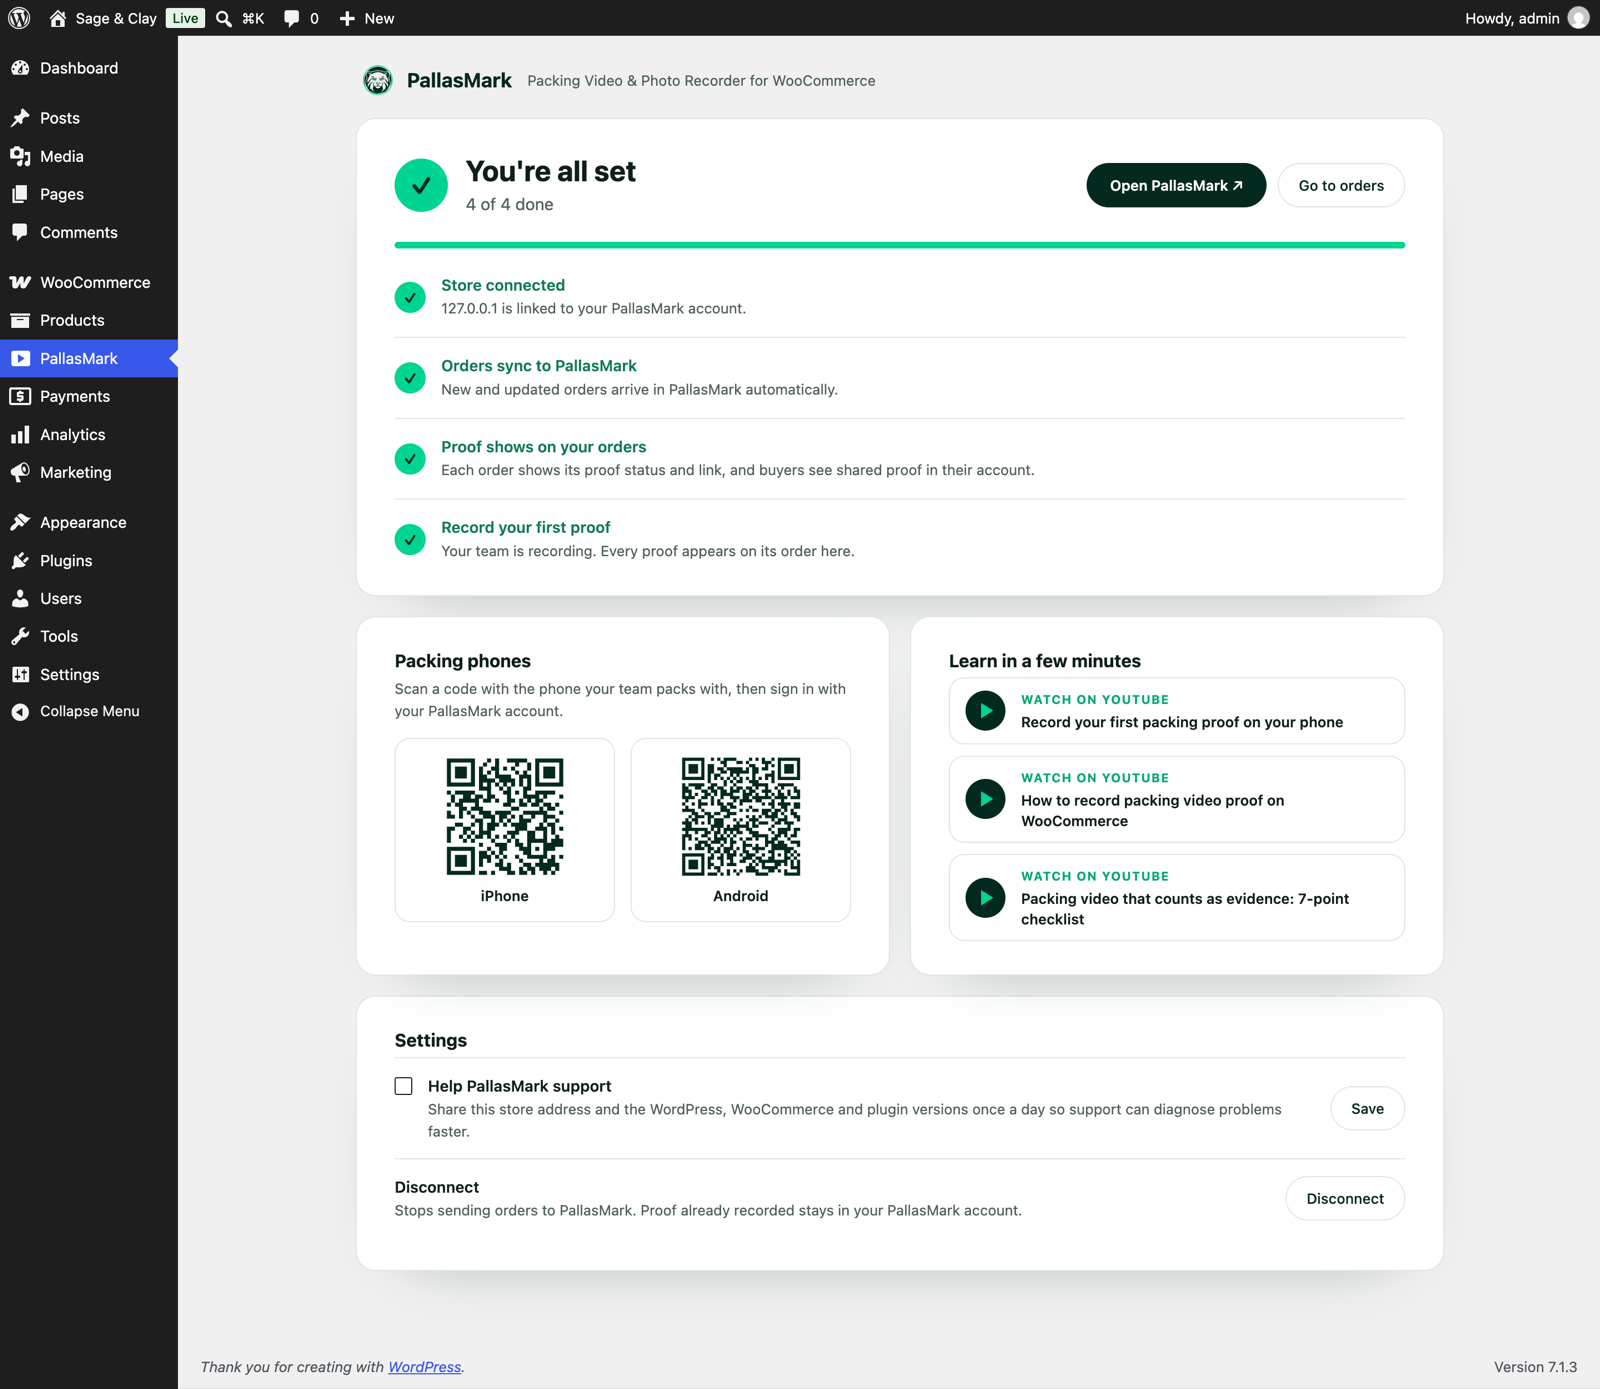Screen dimensions: 1600x1389
Task: Click the Record your first proof heading
Action: pos(525,527)
